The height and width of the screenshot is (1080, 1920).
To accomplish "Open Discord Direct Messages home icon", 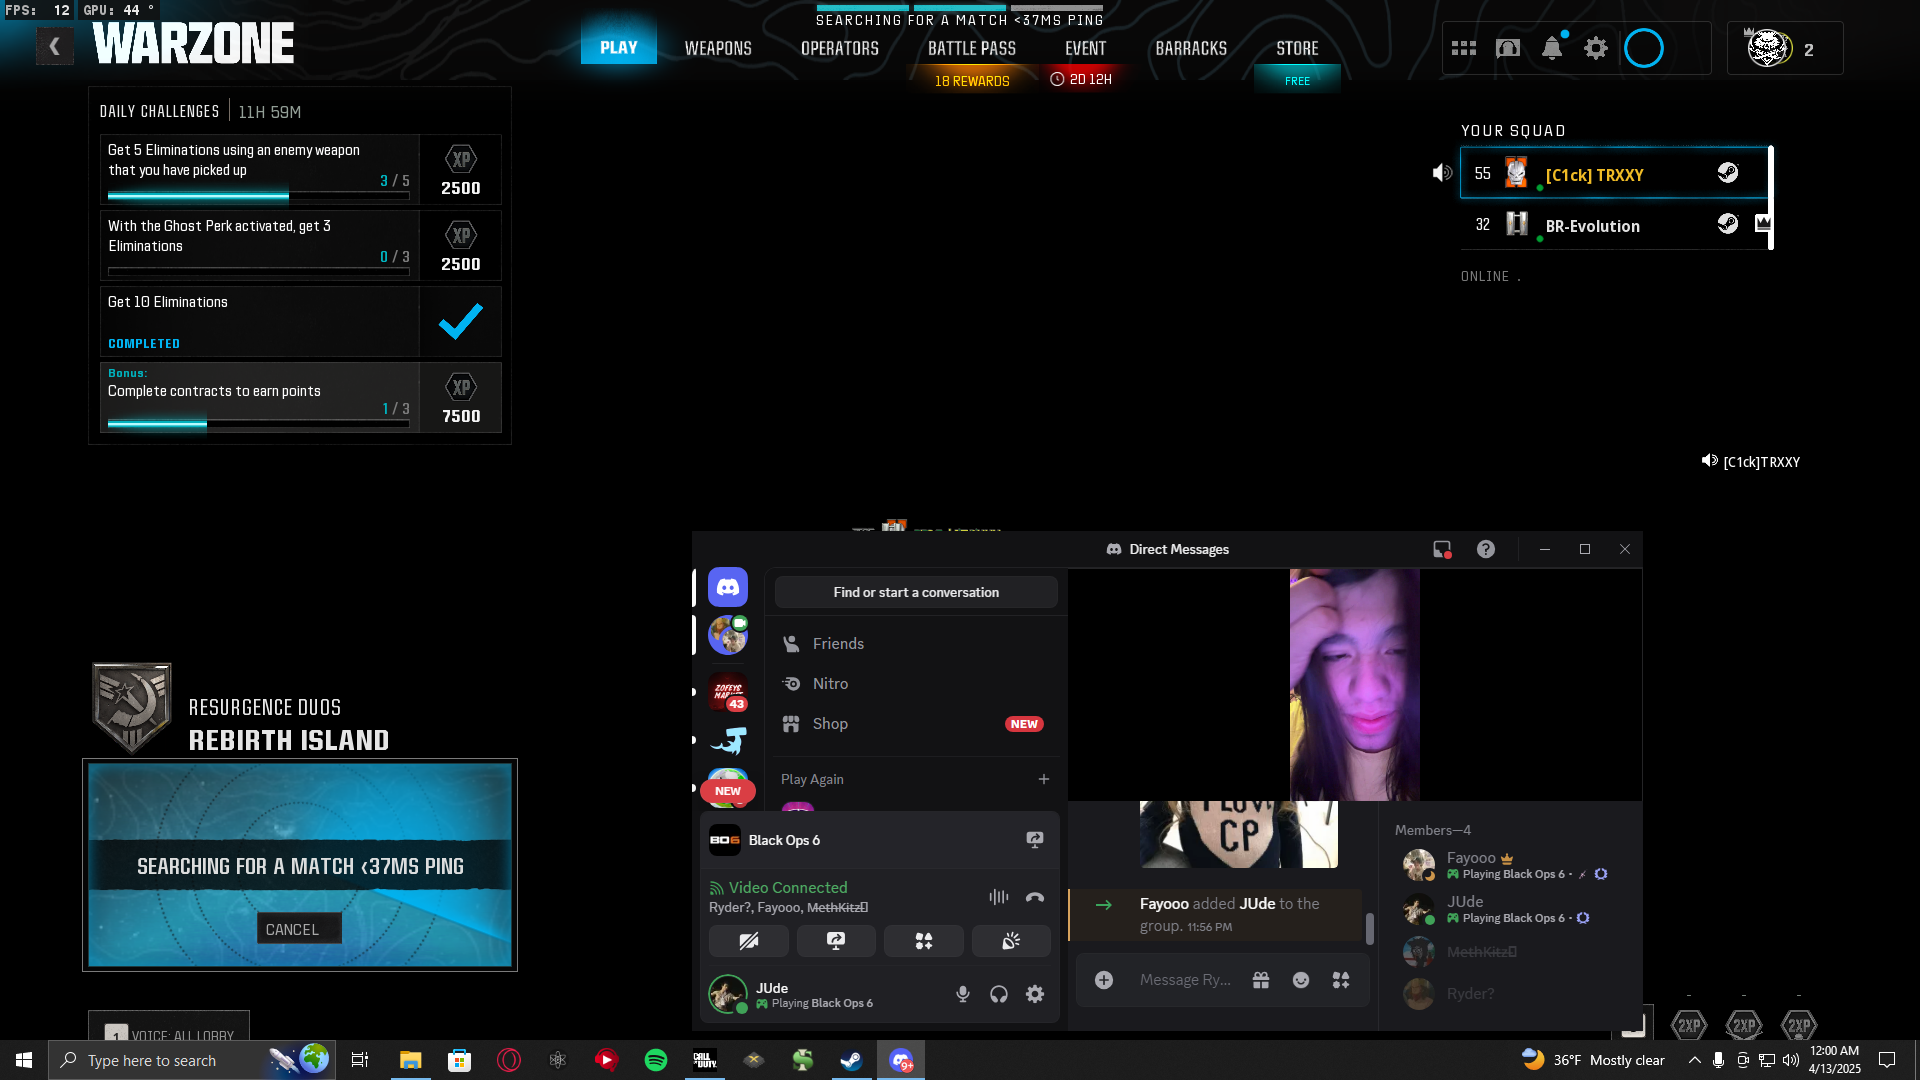I will pyautogui.click(x=728, y=587).
